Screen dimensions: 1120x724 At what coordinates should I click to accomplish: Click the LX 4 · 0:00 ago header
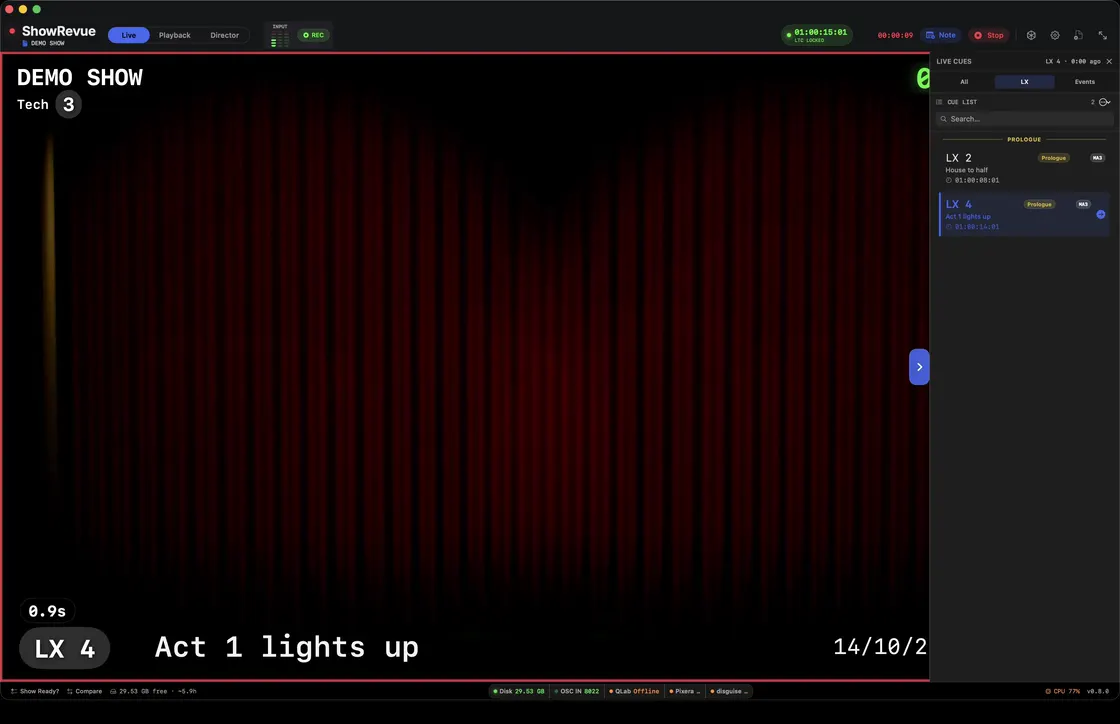click(x=1073, y=61)
